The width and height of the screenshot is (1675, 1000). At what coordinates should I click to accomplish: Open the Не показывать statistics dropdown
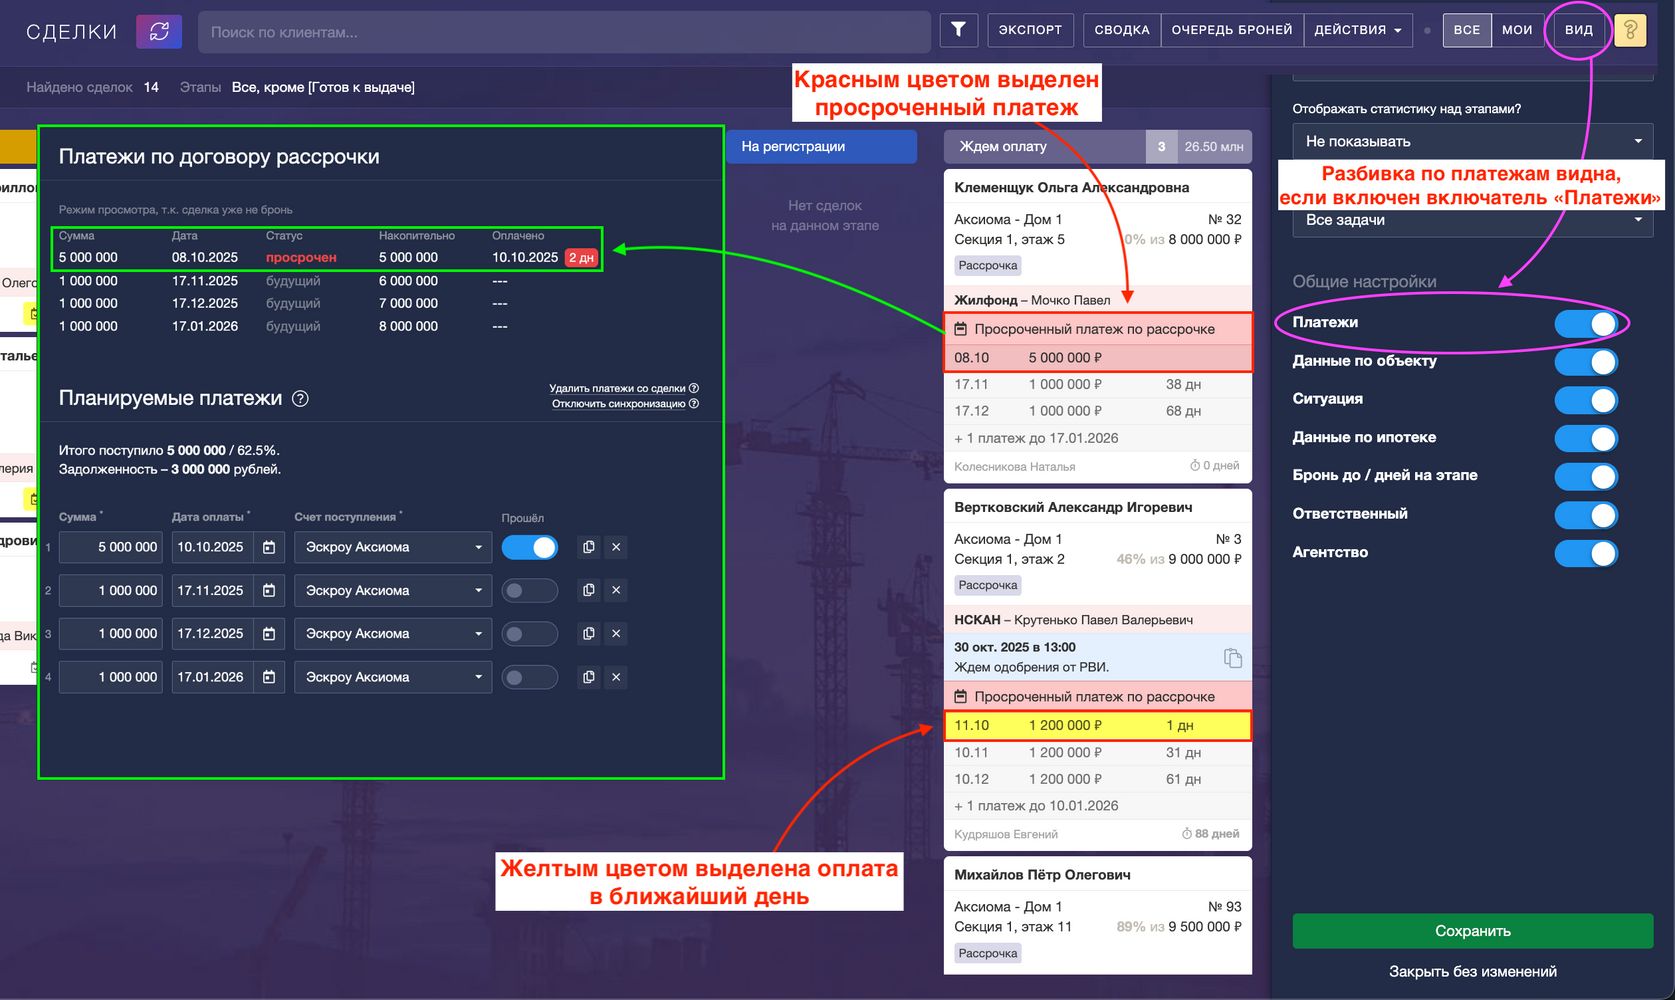(1472, 142)
